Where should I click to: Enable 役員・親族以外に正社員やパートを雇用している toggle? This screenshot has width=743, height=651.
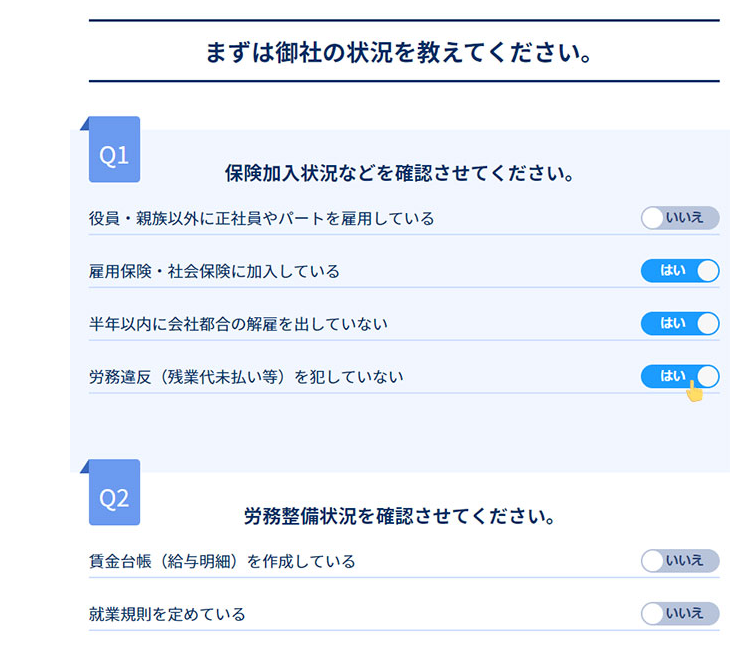680,218
